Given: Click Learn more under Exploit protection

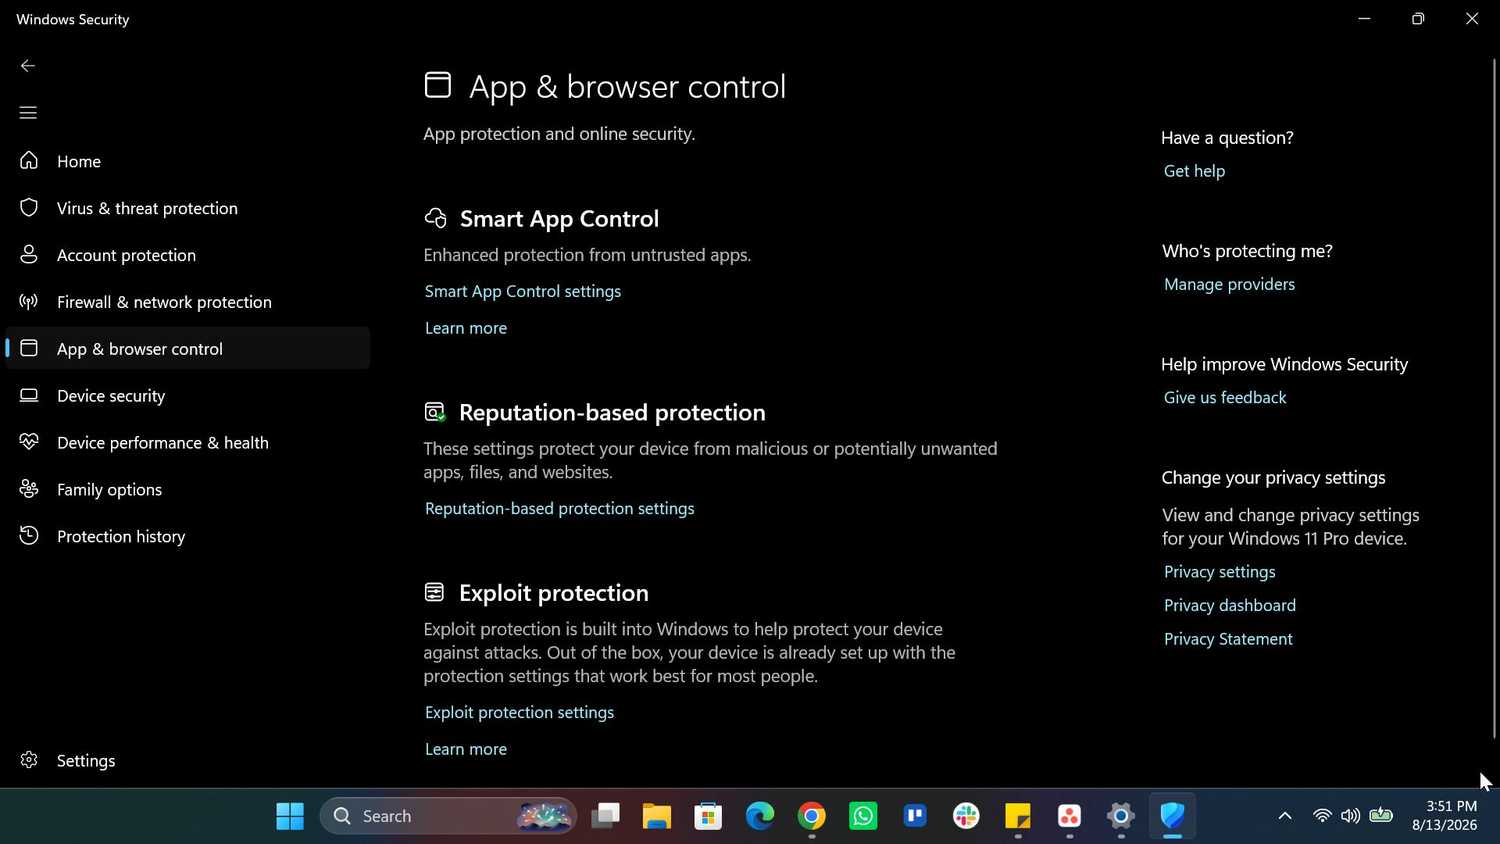Looking at the screenshot, I should 466,749.
